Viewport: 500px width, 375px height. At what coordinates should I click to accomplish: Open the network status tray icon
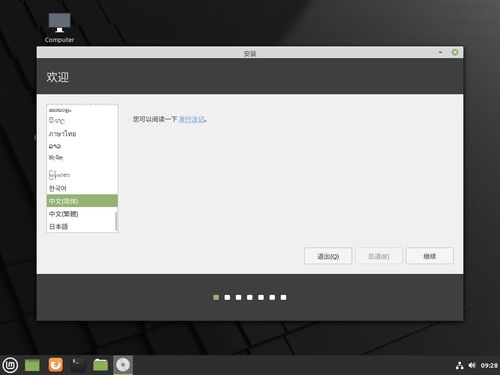pos(460,366)
